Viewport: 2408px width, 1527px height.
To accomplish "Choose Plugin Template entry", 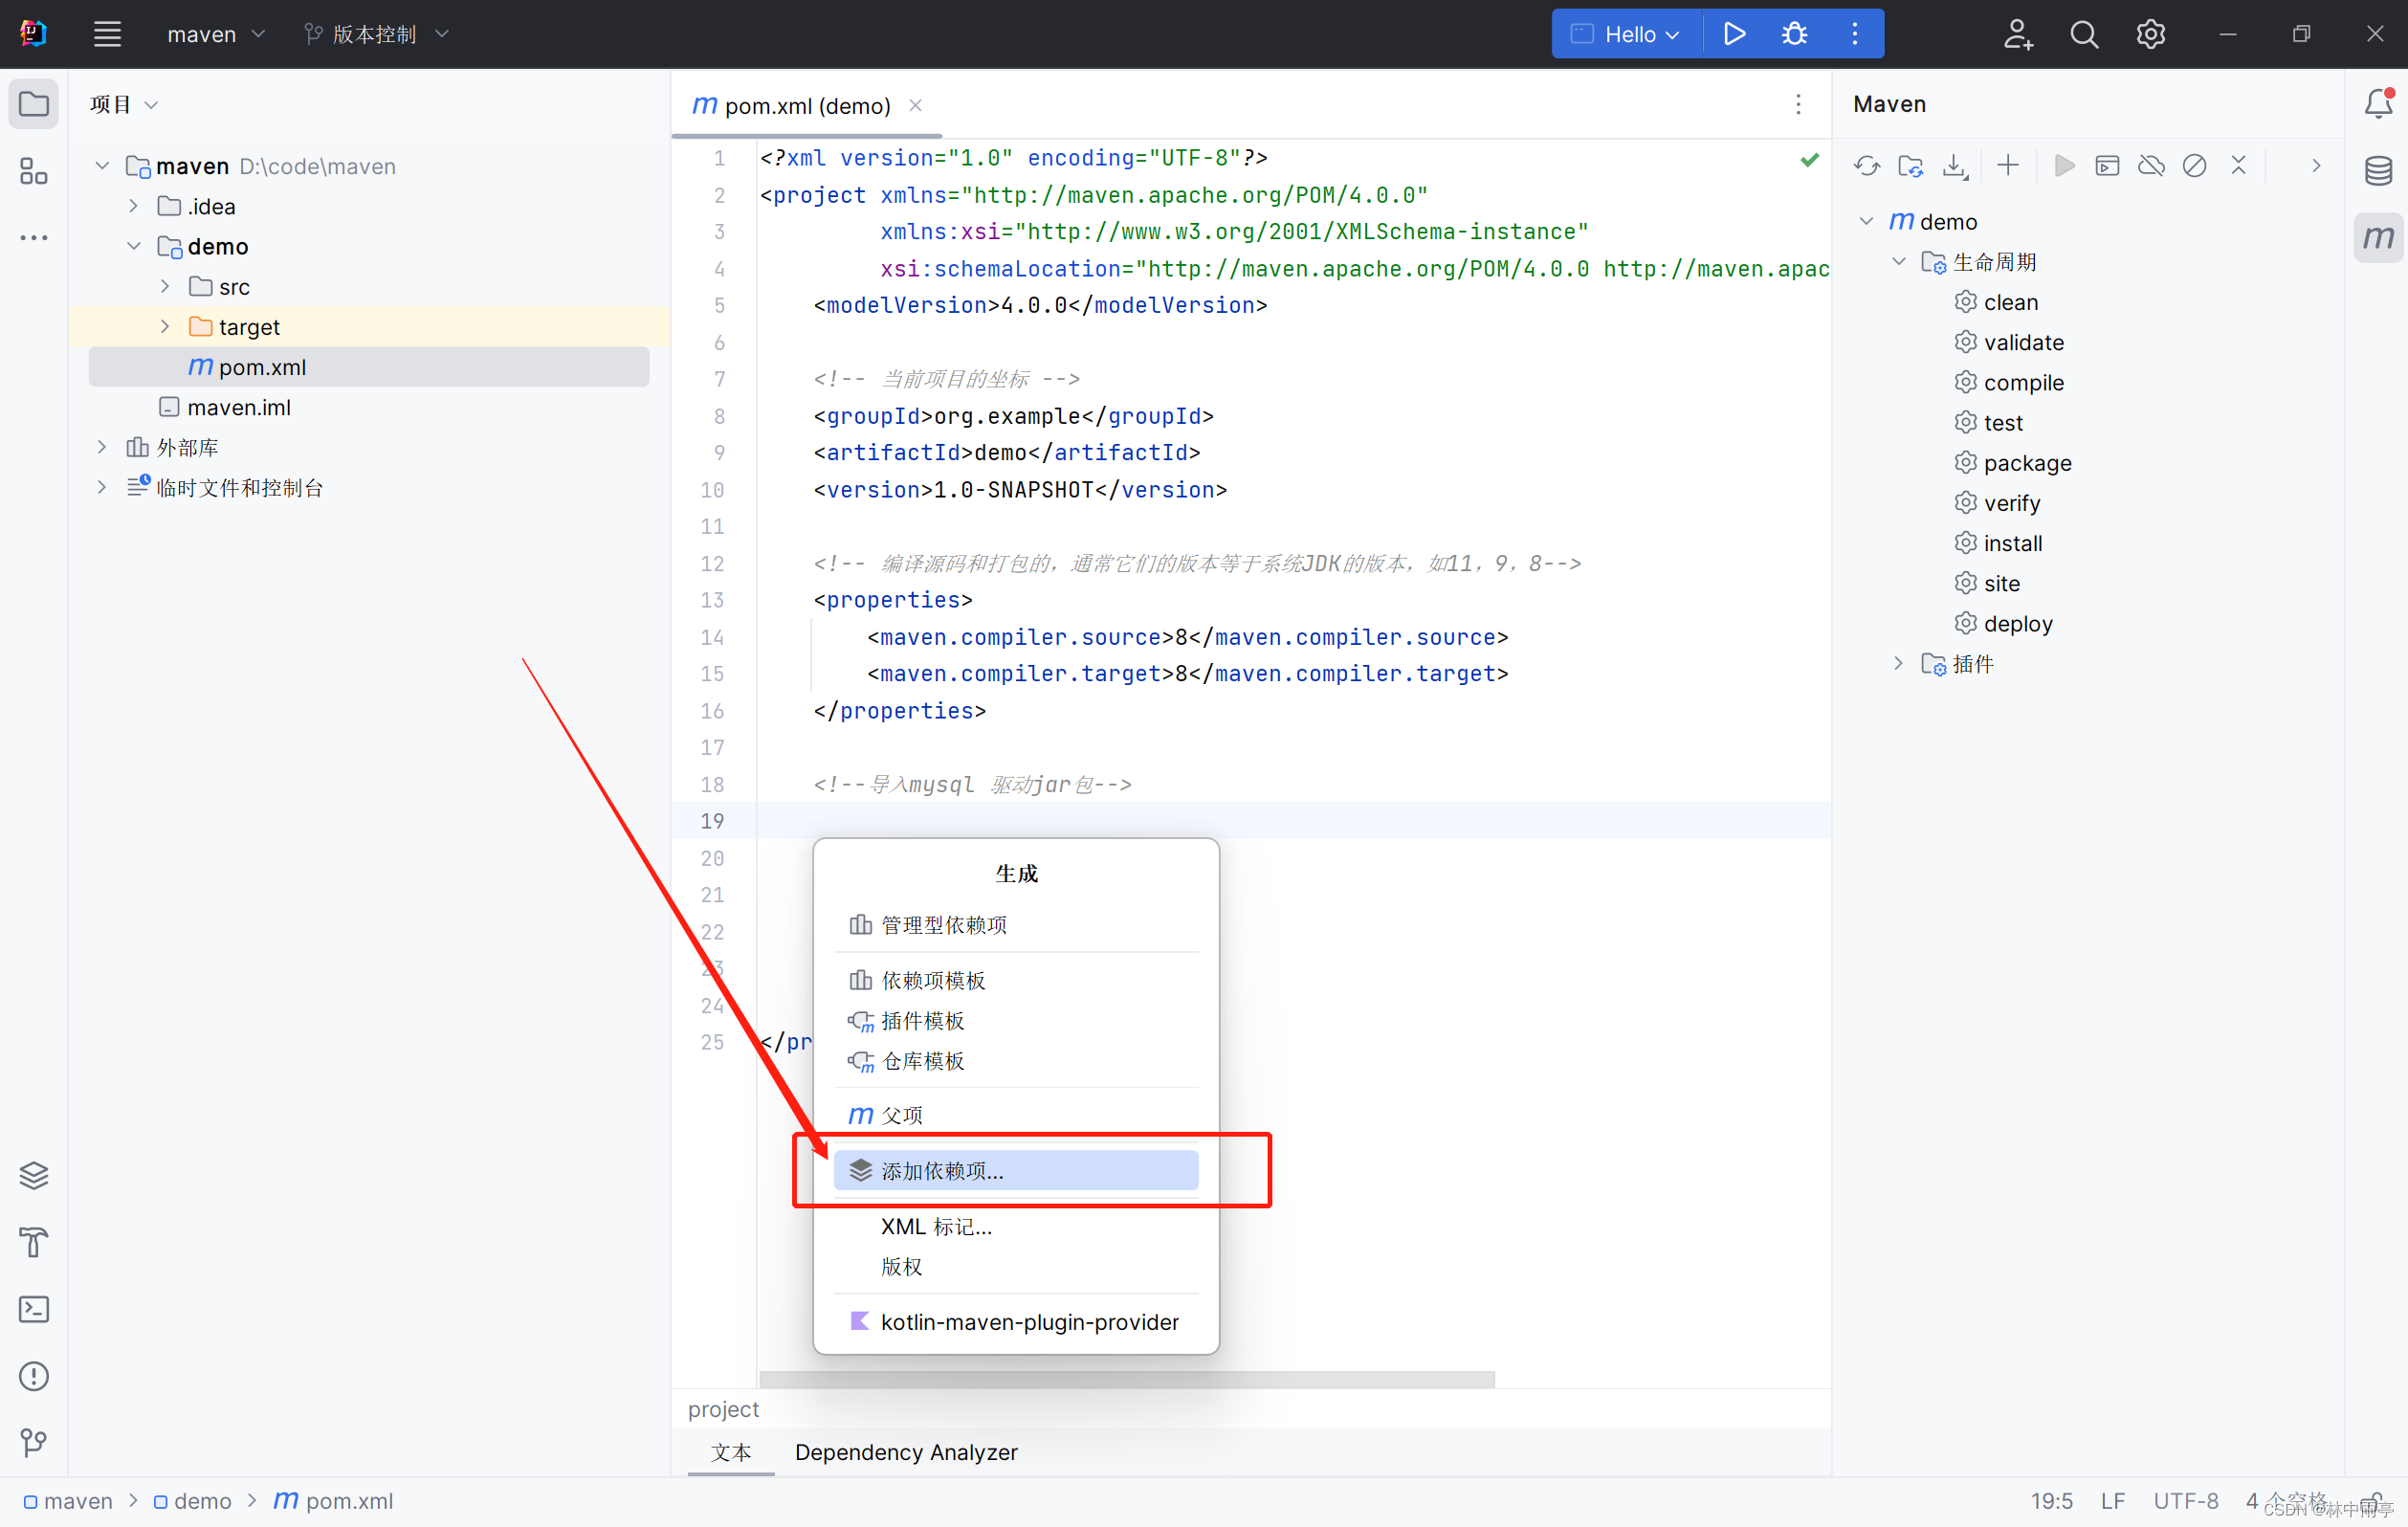I will point(1016,1021).
